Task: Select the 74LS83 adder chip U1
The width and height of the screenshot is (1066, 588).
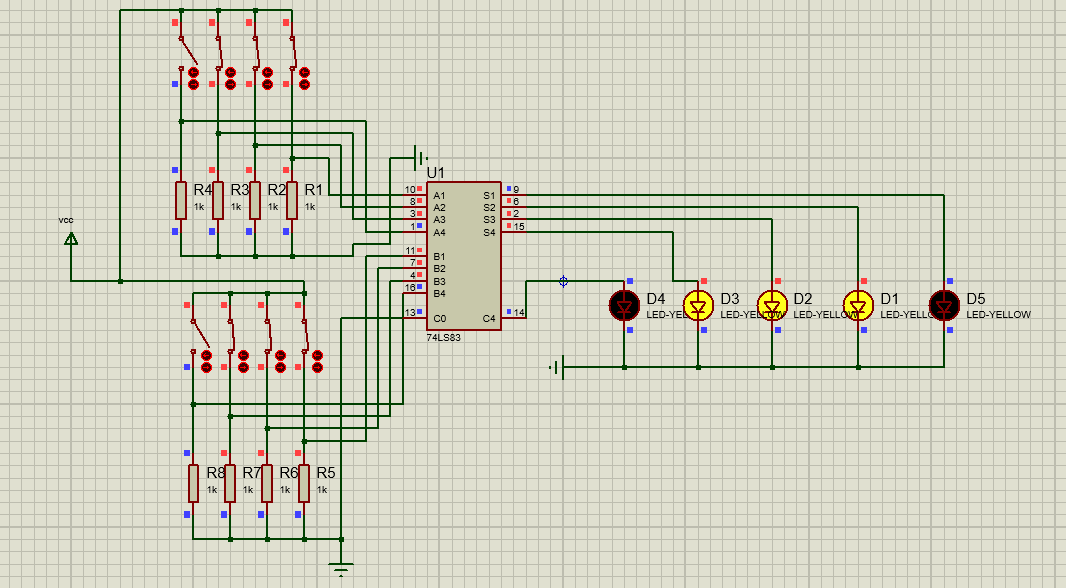Action: pos(465,255)
